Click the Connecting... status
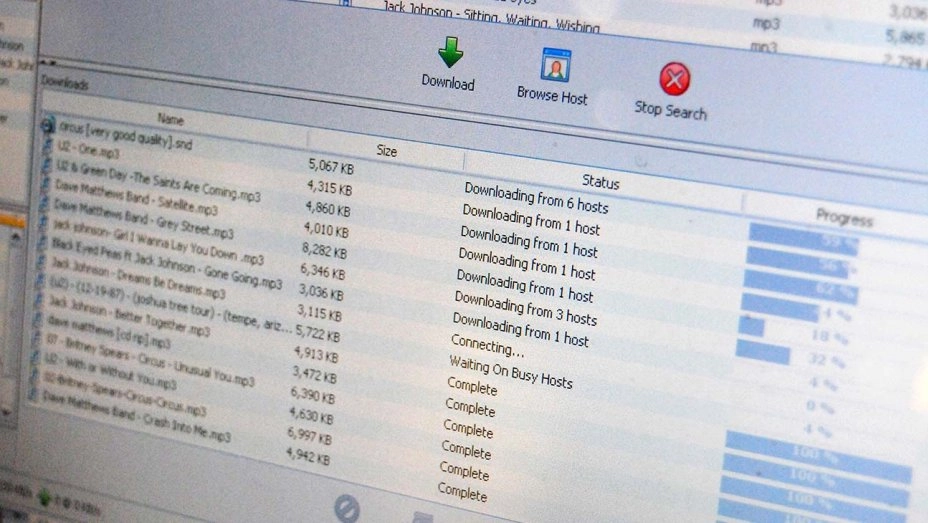 tap(487, 346)
